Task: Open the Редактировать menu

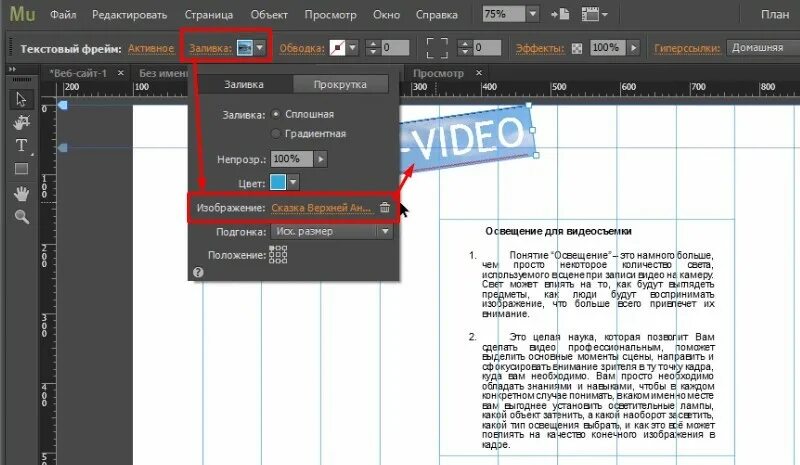Action: point(130,15)
